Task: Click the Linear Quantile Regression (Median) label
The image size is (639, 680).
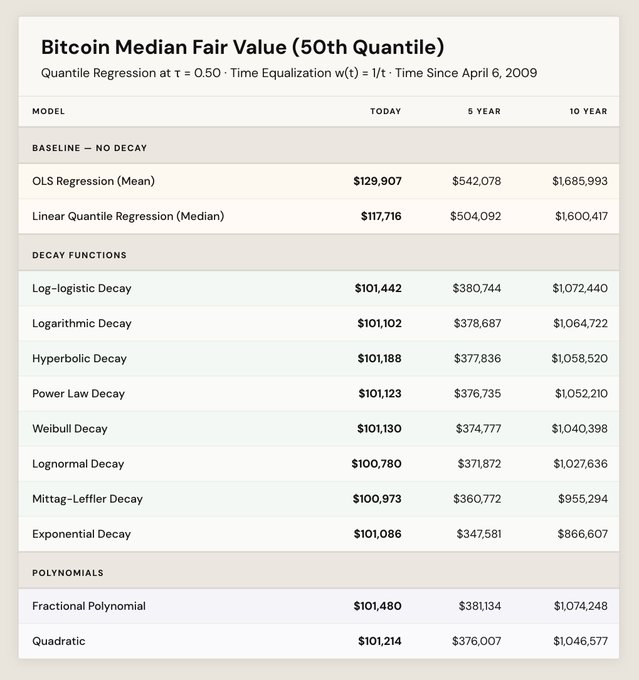Action: point(128,216)
